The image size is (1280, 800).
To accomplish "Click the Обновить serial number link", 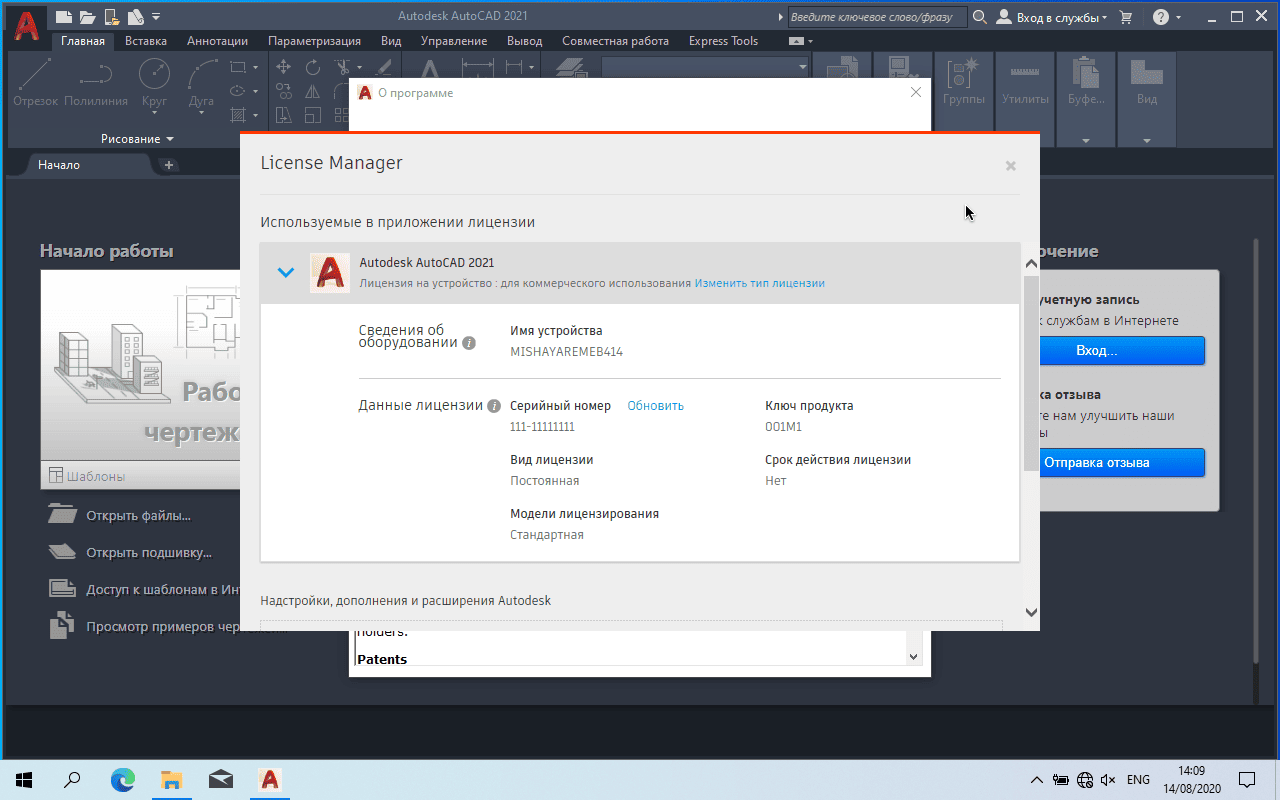I will 656,406.
